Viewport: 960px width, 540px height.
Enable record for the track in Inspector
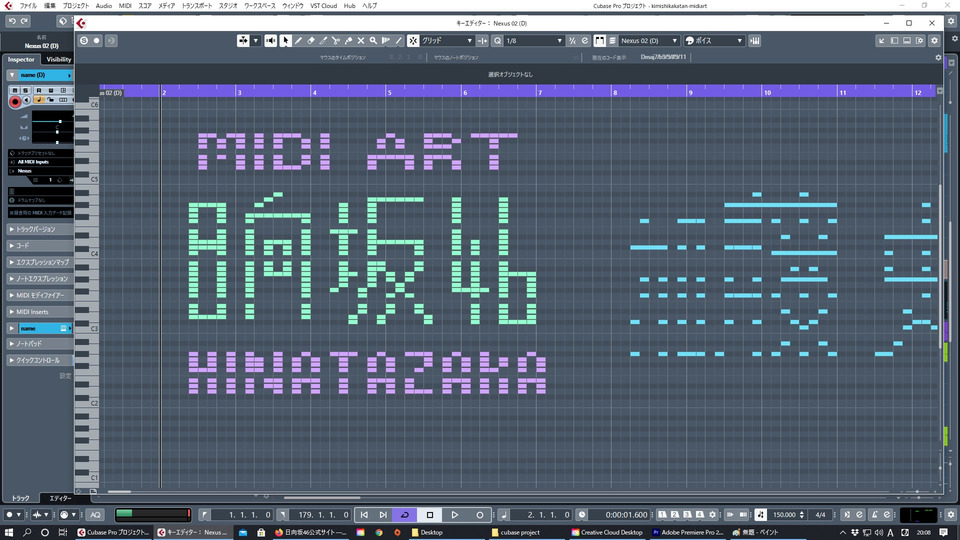[x=15, y=102]
